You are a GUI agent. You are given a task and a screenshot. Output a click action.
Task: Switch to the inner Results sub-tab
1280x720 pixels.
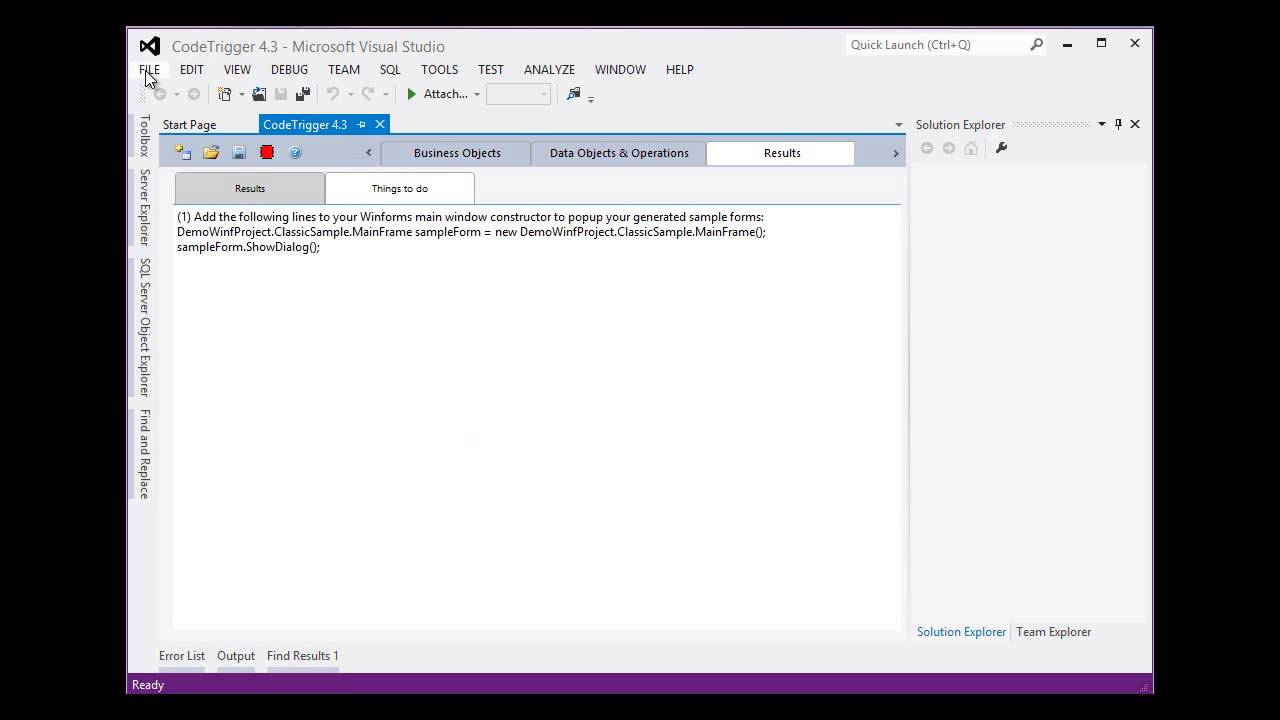(x=250, y=188)
